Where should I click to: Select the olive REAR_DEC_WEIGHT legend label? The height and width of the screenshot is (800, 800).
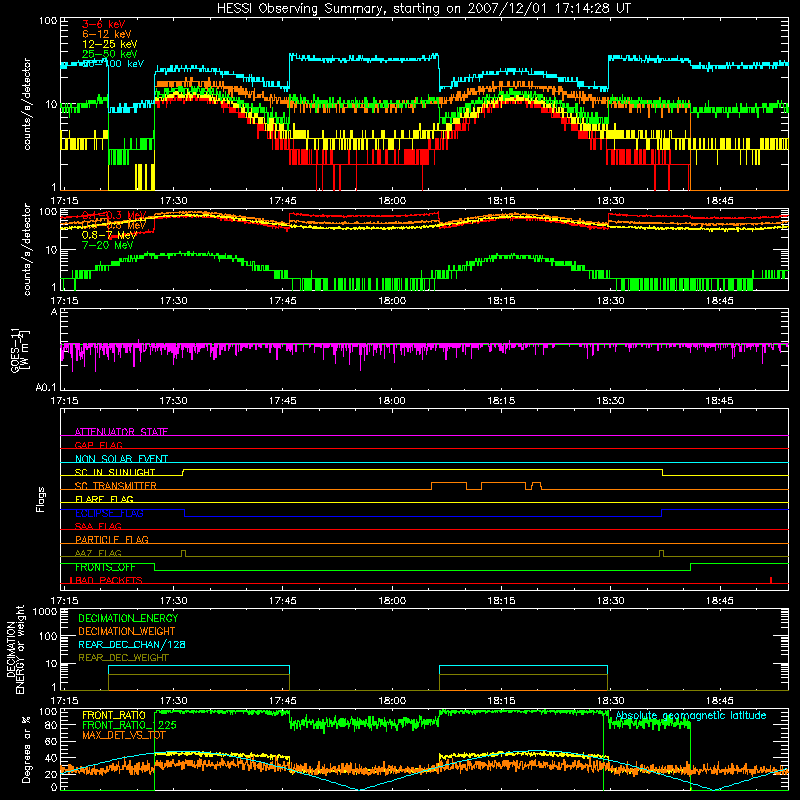click(x=123, y=658)
